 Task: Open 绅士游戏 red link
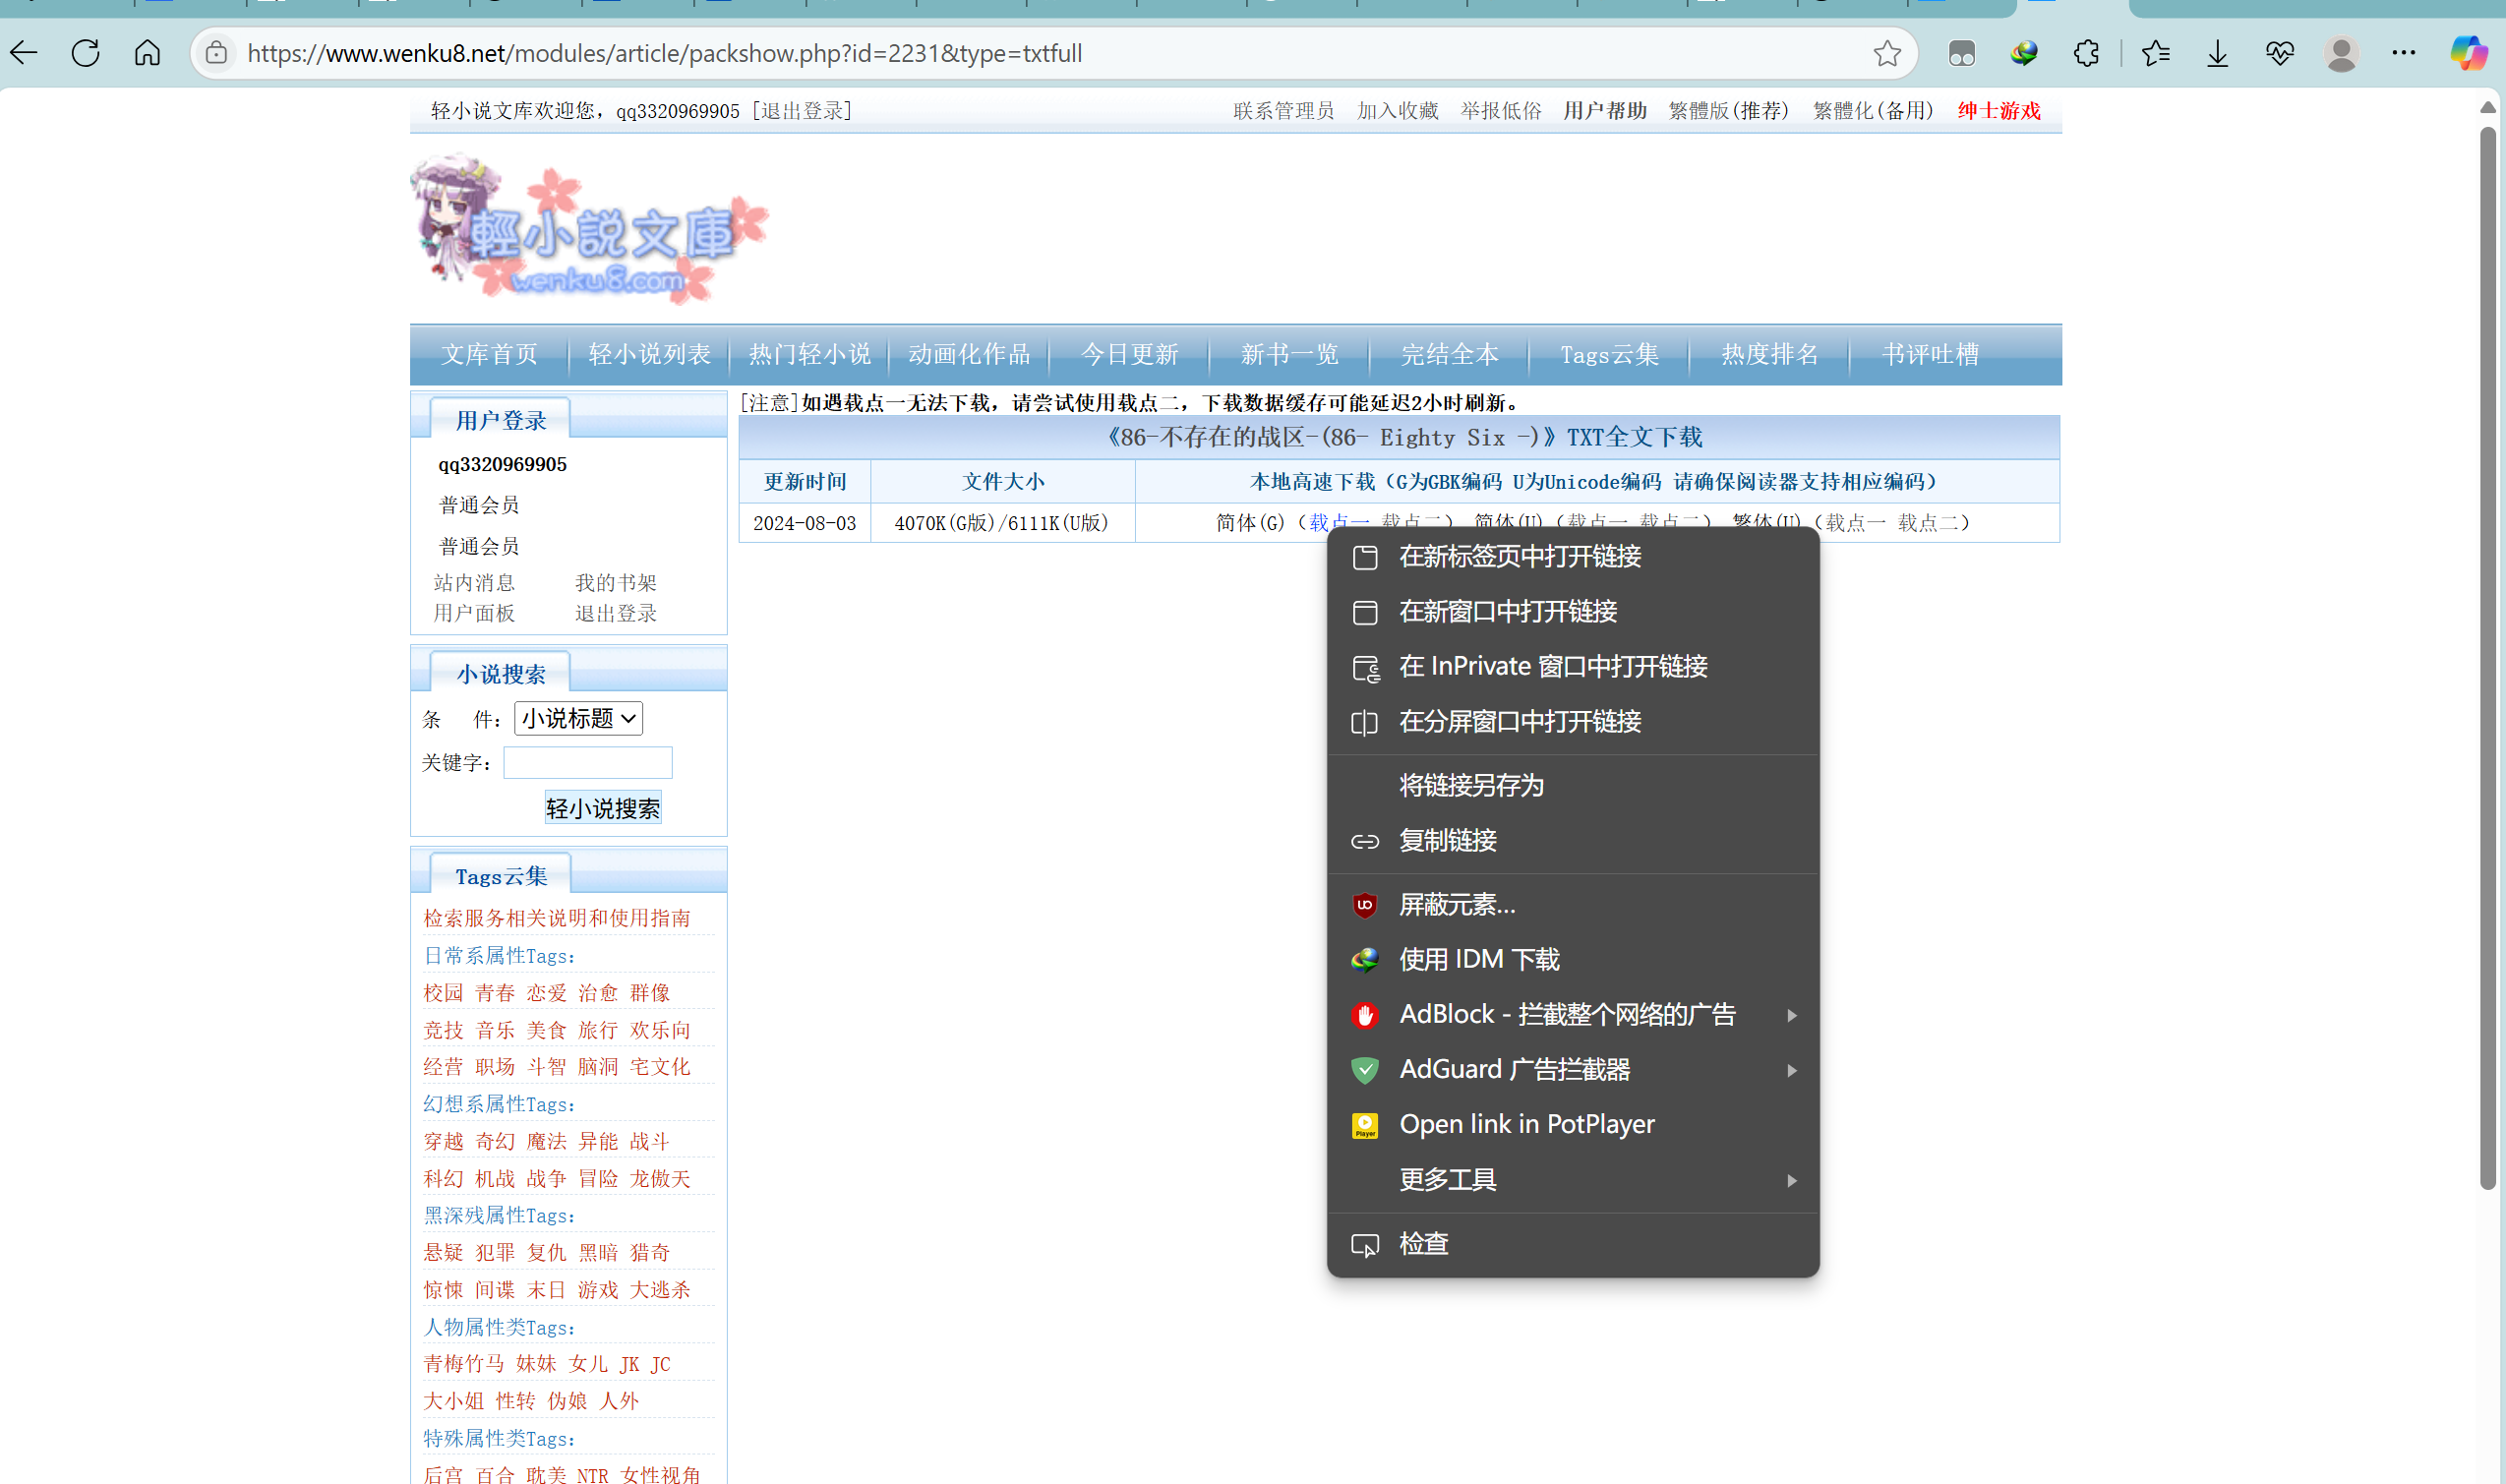tap(1998, 110)
